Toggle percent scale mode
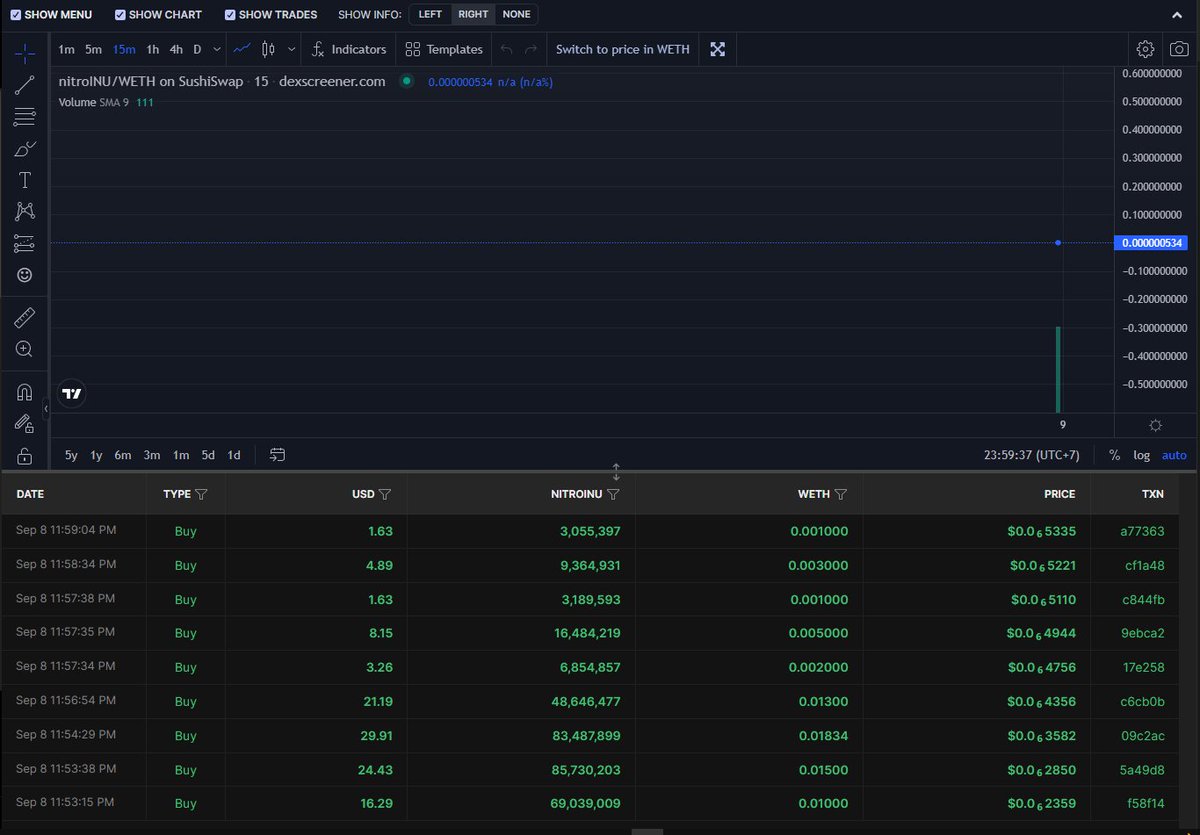 (1114, 455)
